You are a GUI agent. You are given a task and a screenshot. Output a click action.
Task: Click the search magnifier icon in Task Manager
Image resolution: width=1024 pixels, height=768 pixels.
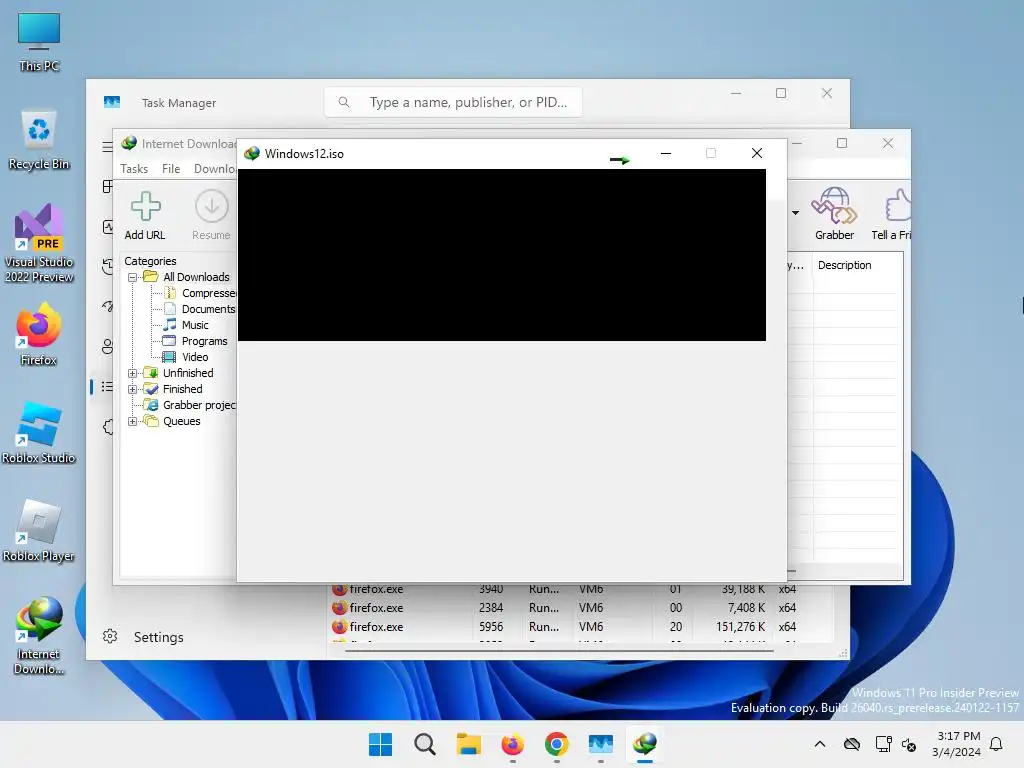344,102
